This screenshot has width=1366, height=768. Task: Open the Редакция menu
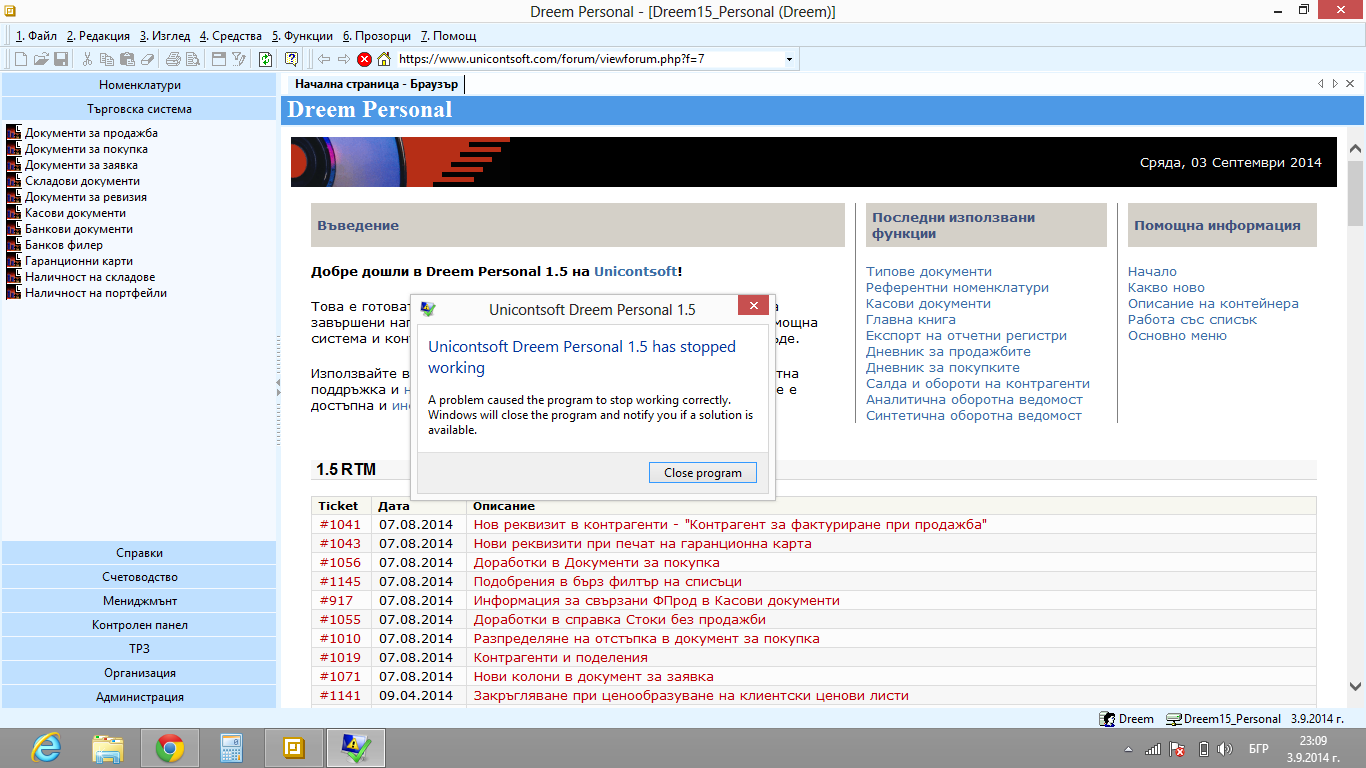tap(98, 36)
